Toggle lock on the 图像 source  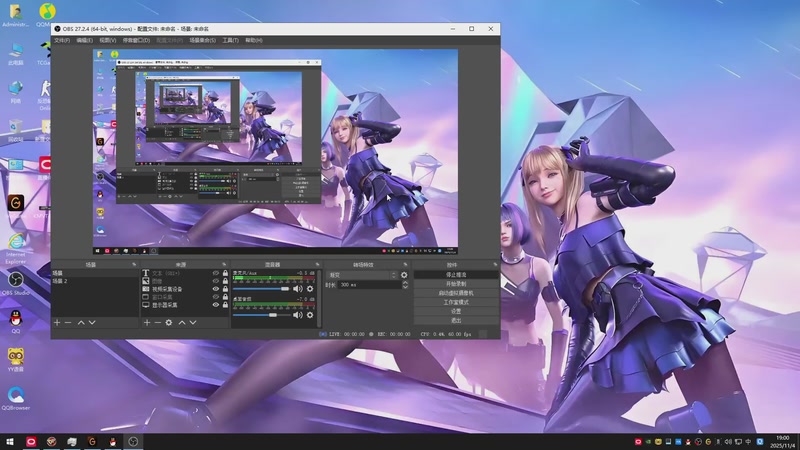(x=225, y=281)
